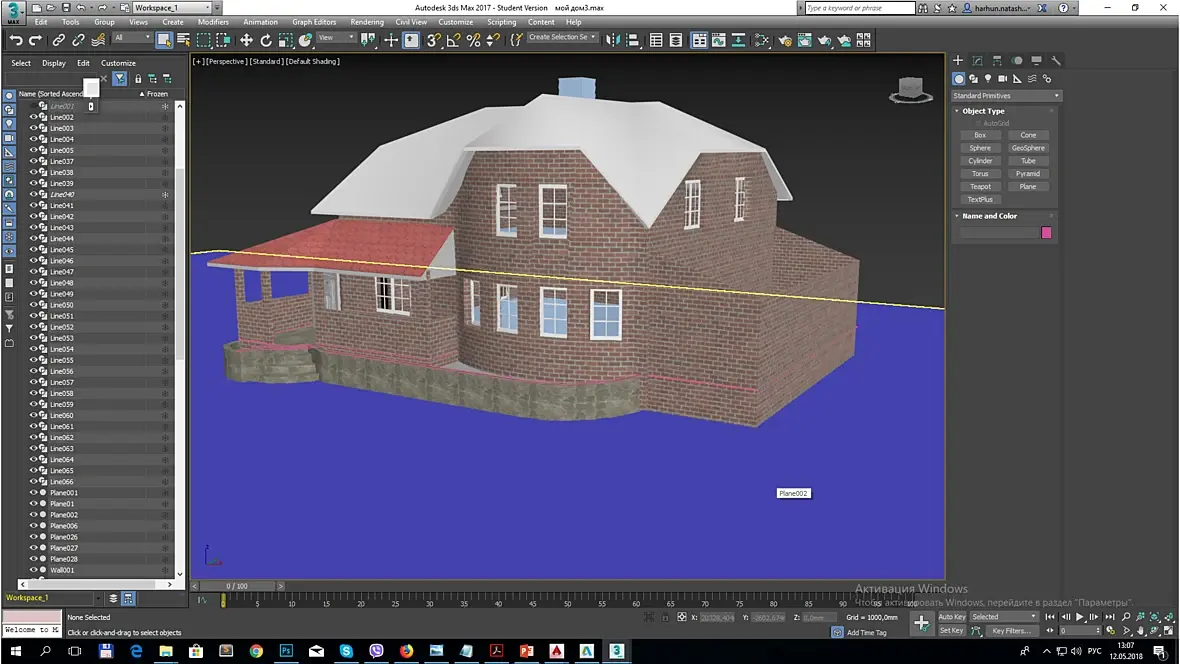Hide Line002 using its eye icon
Screen dimensions: 1180x664
pyautogui.click(x=33, y=117)
